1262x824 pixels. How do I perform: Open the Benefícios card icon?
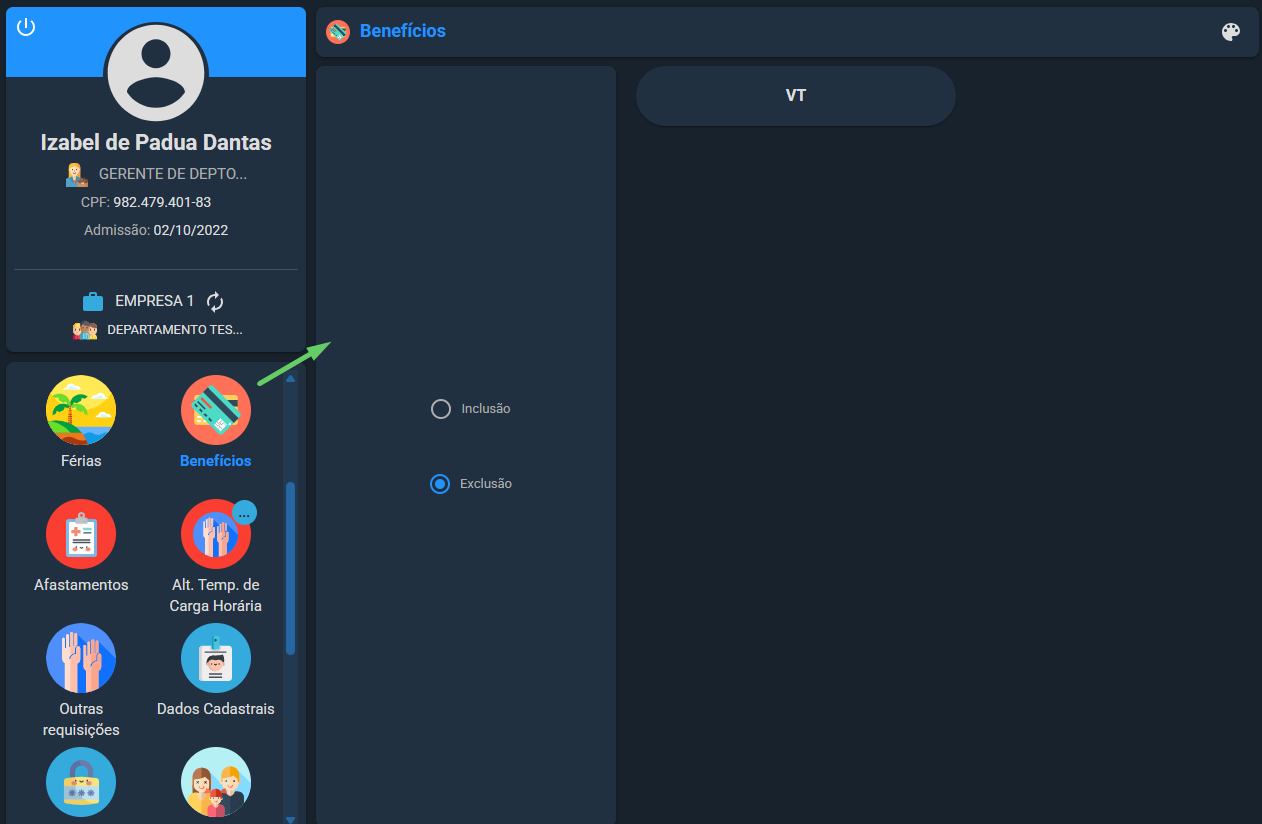coord(216,410)
